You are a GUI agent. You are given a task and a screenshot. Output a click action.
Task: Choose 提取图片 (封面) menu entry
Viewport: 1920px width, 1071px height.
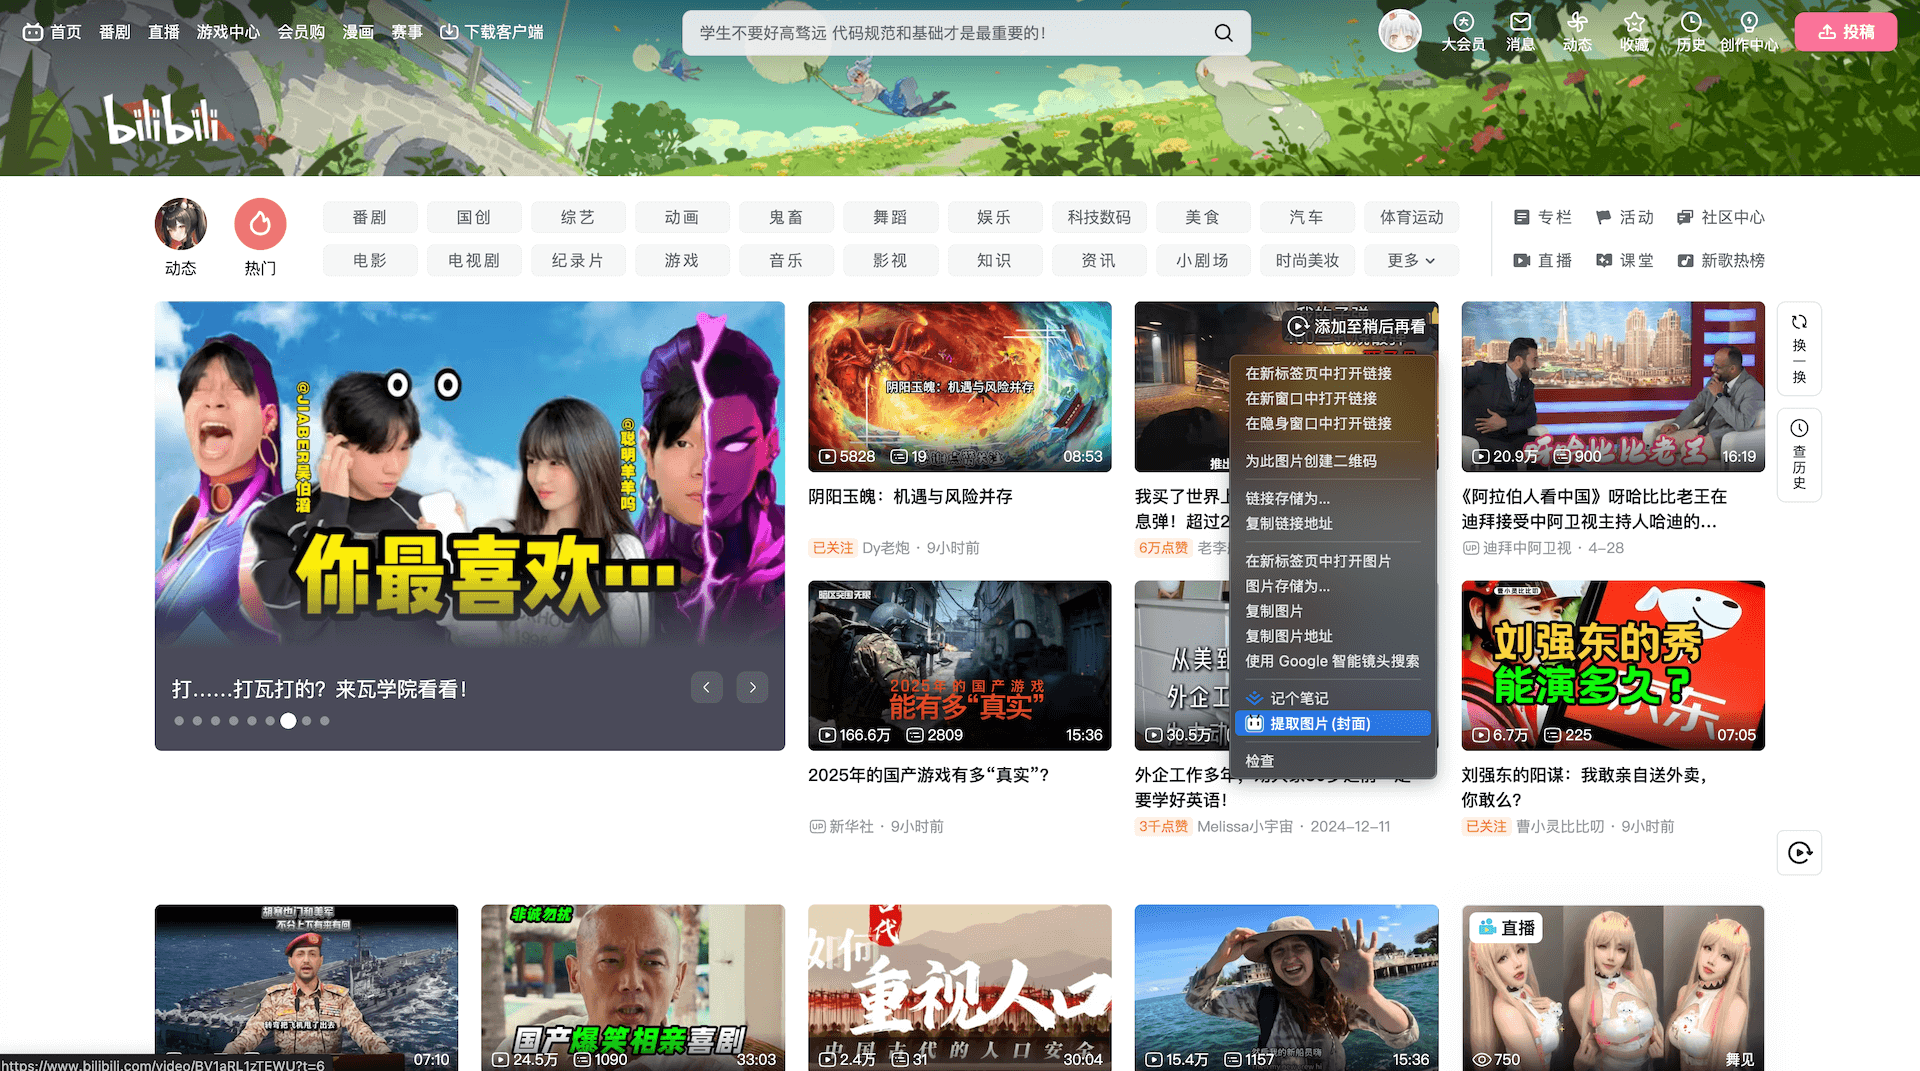(x=1333, y=723)
